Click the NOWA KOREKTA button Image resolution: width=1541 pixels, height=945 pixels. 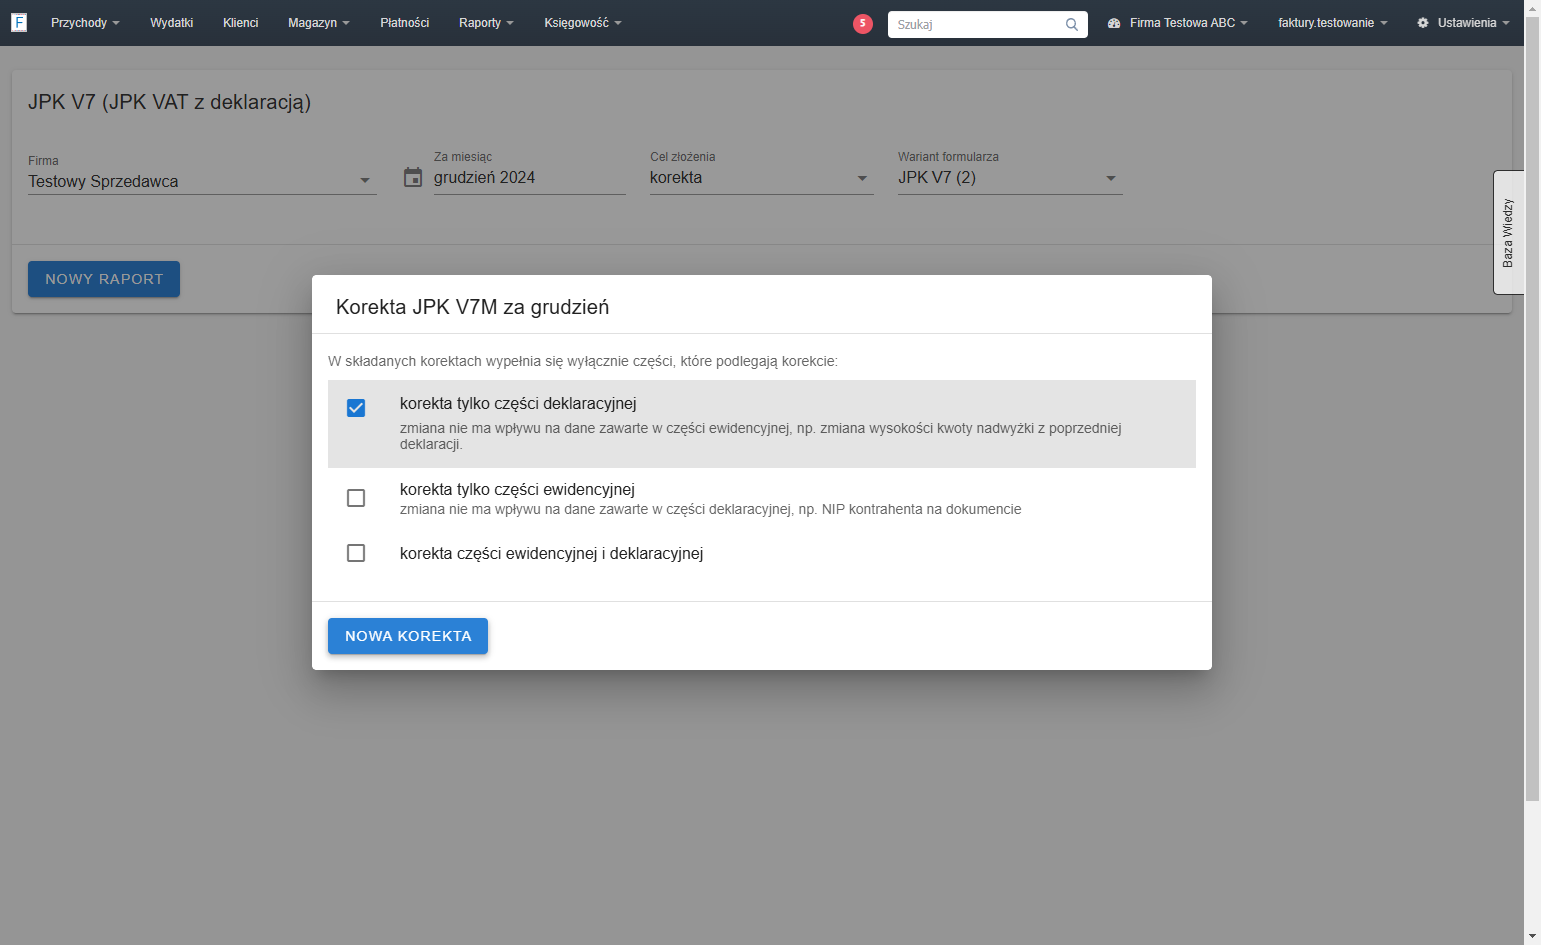(x=408, y=636)
